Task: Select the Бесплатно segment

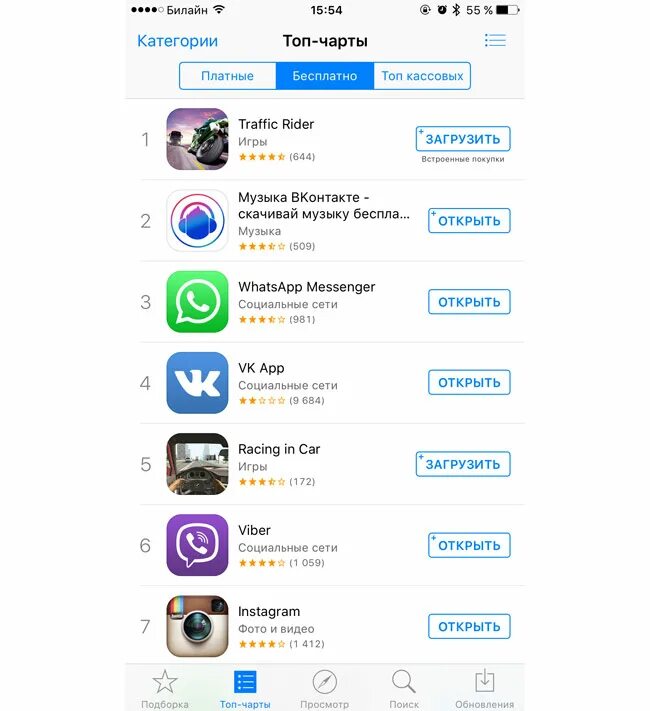Action: (x=325, y=76)
